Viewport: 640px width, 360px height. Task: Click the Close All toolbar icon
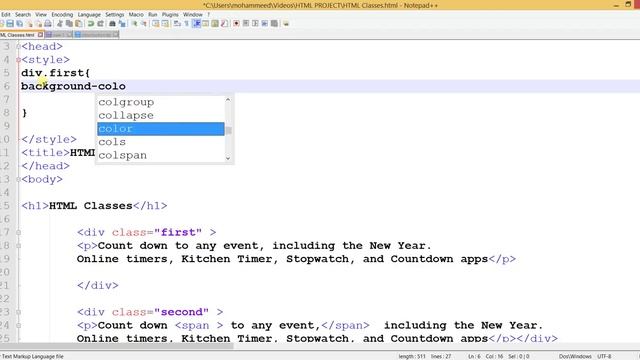pyautogui.click(x=39, y=24)
